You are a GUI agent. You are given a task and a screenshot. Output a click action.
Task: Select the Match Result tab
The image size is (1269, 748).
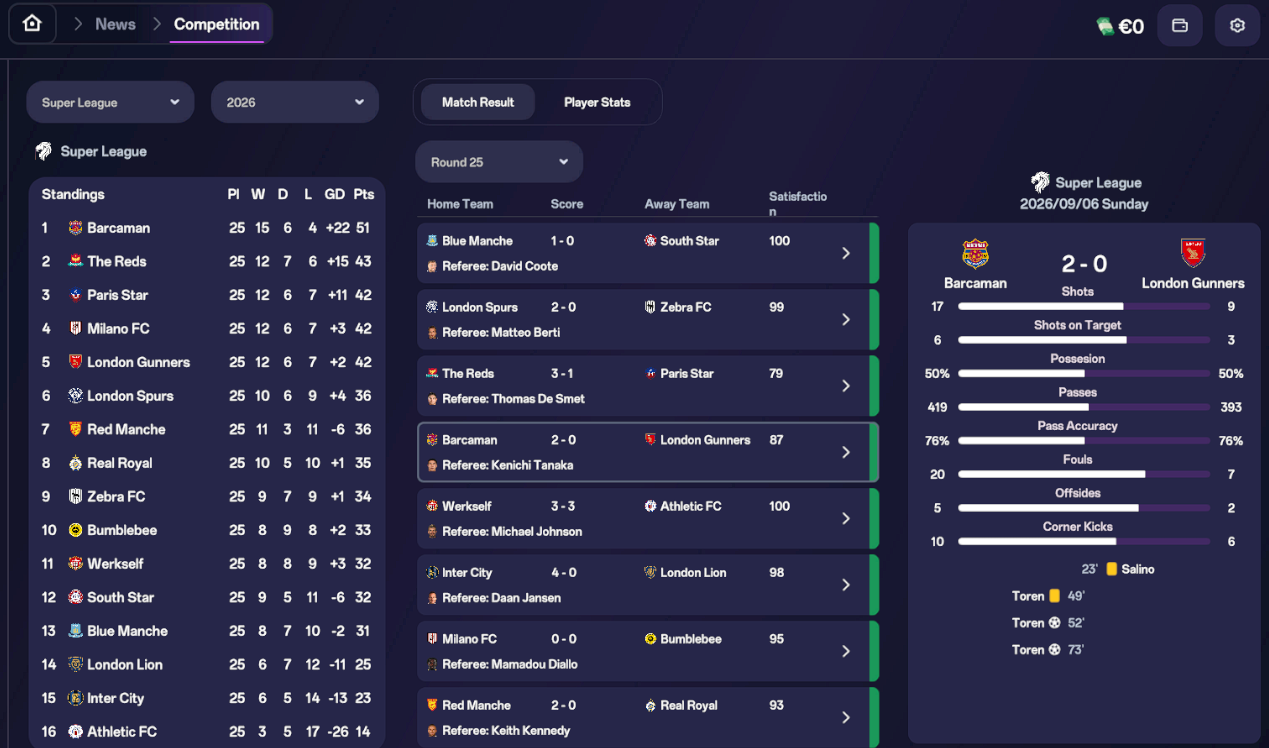click(x=478, y=102)
